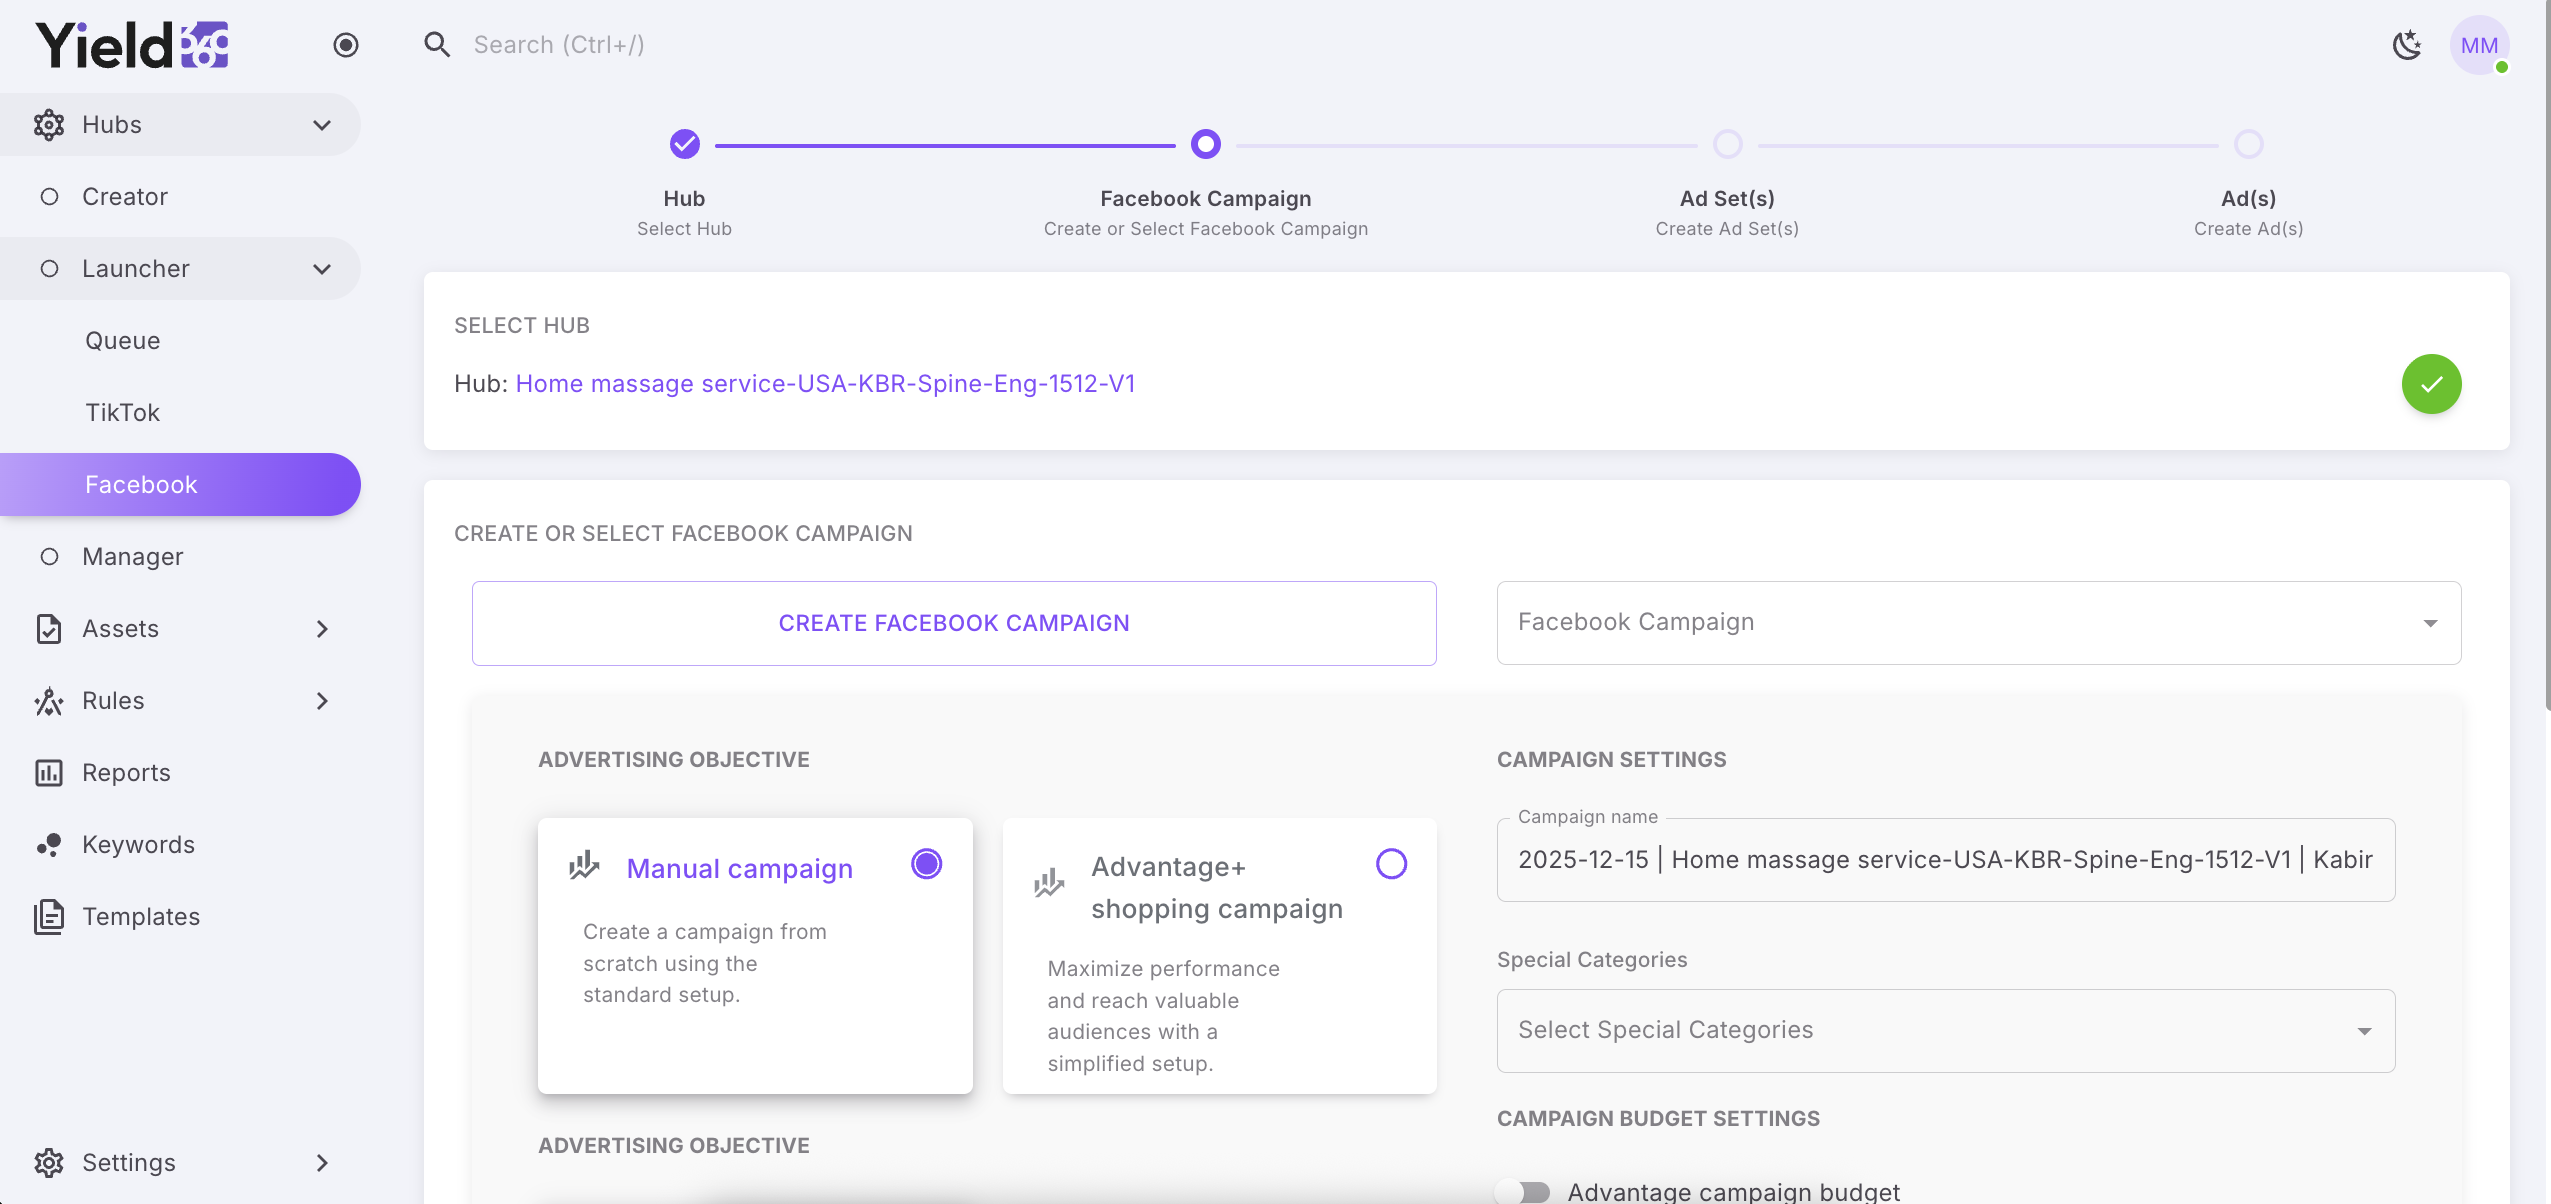This screenshot has width=2551, height=1204.
Task: Click the Campaign name input field
Action: [1945, 860]
